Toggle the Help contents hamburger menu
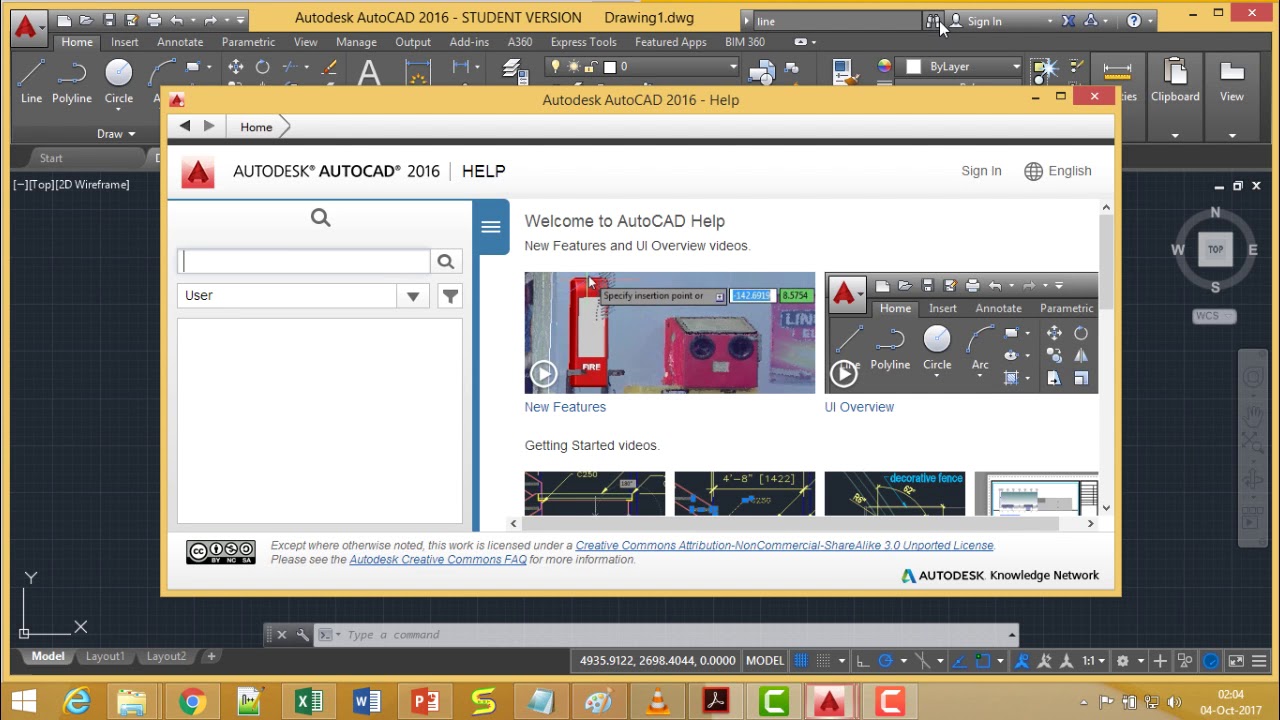1280x720 pixels. (491, 227)
